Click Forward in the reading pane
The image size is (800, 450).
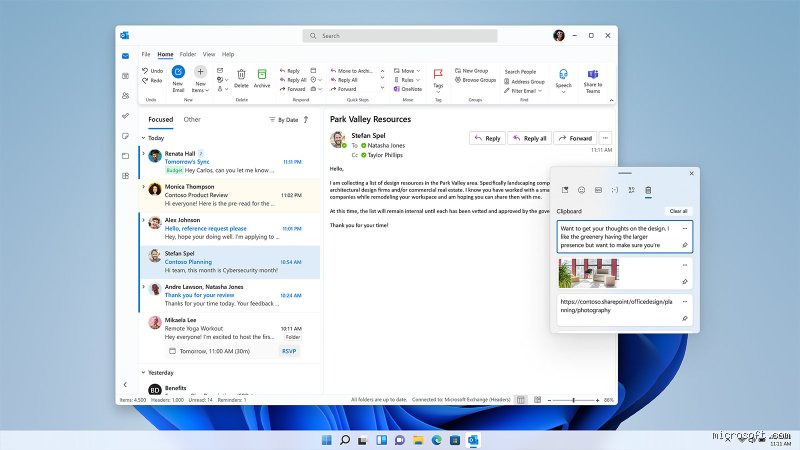coord(575,138)
